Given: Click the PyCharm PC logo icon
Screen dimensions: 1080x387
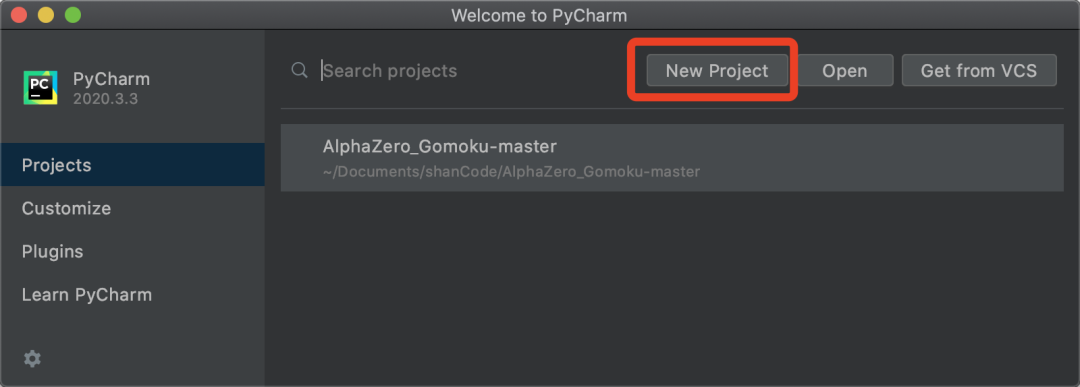Looking at the screenshot, I should tap(40, 87).
